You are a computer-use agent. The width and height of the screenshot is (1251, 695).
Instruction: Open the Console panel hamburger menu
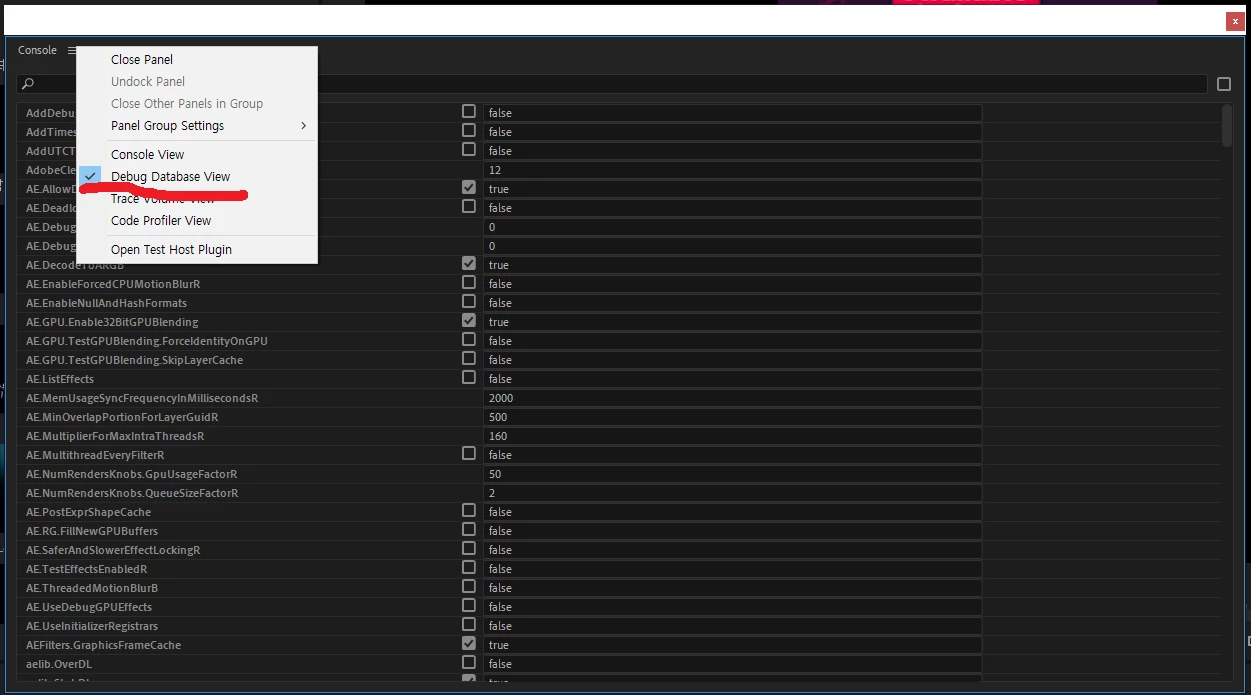tap(72, 50)
